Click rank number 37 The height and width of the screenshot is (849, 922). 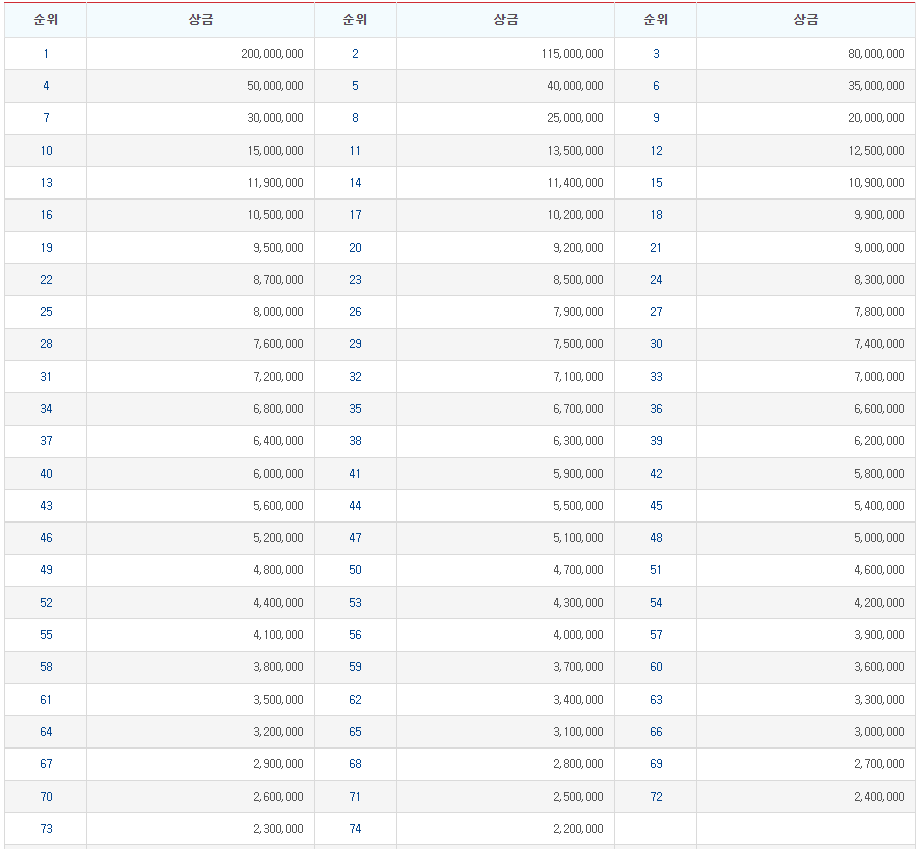[x=46, y=440]
